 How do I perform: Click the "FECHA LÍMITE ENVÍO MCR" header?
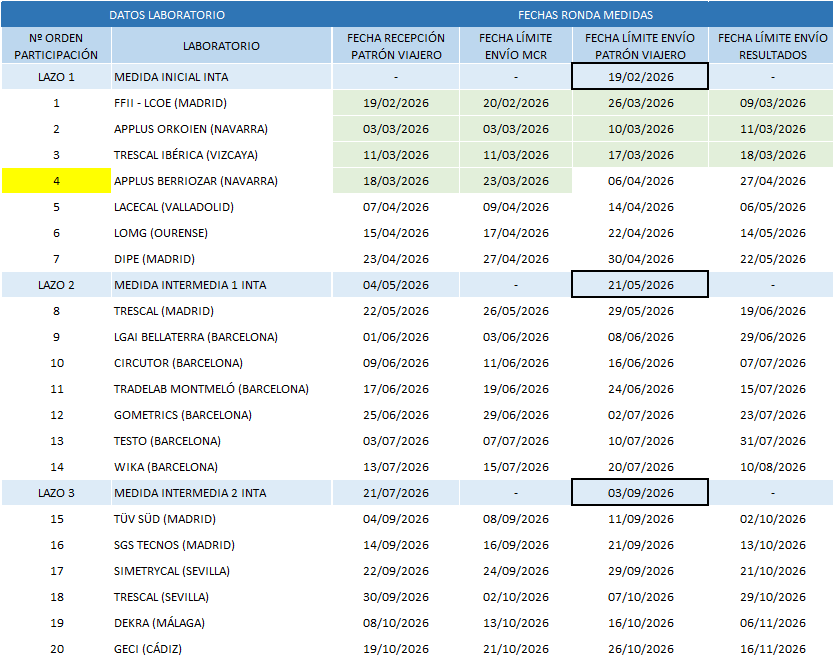click(x=515, y=46)
